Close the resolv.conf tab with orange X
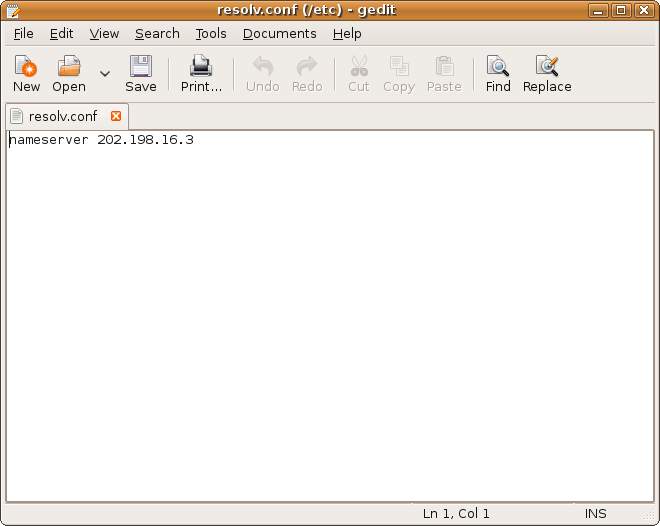Screen dimensions: 660x526 116,116
